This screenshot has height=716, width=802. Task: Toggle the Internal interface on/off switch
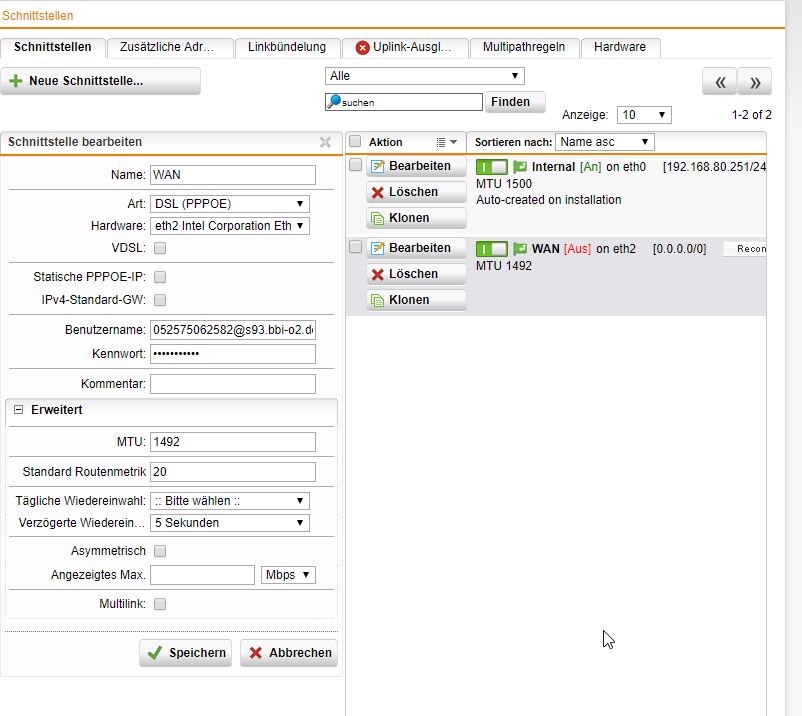pos(492,167)
